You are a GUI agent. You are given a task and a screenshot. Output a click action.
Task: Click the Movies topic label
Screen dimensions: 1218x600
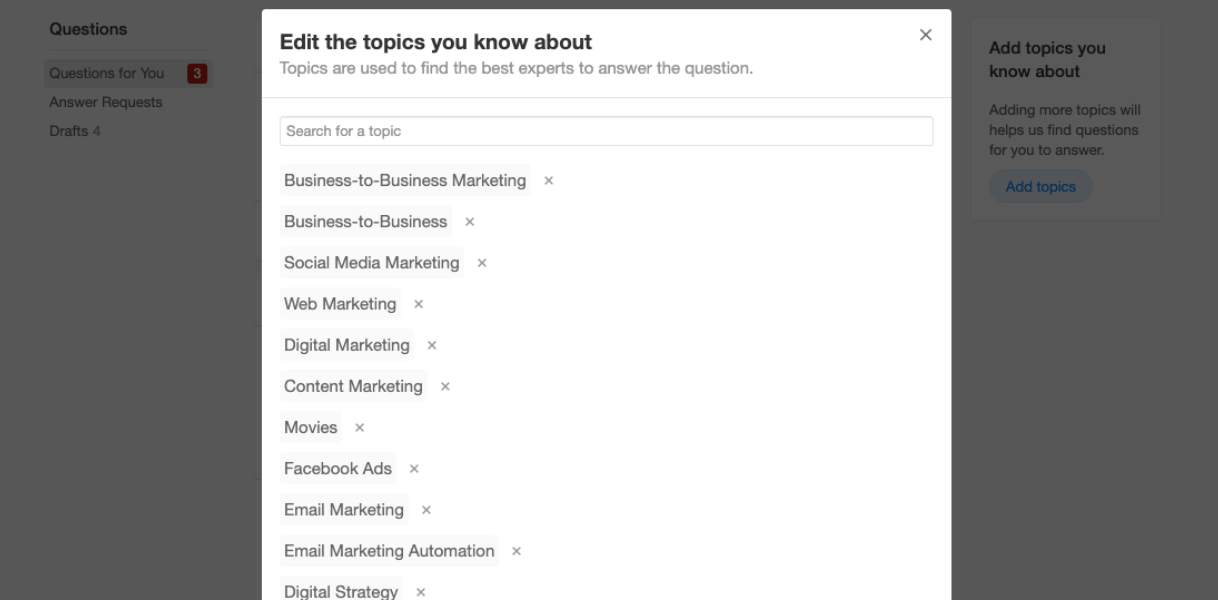pyautogui.click(x=311, y=427)
